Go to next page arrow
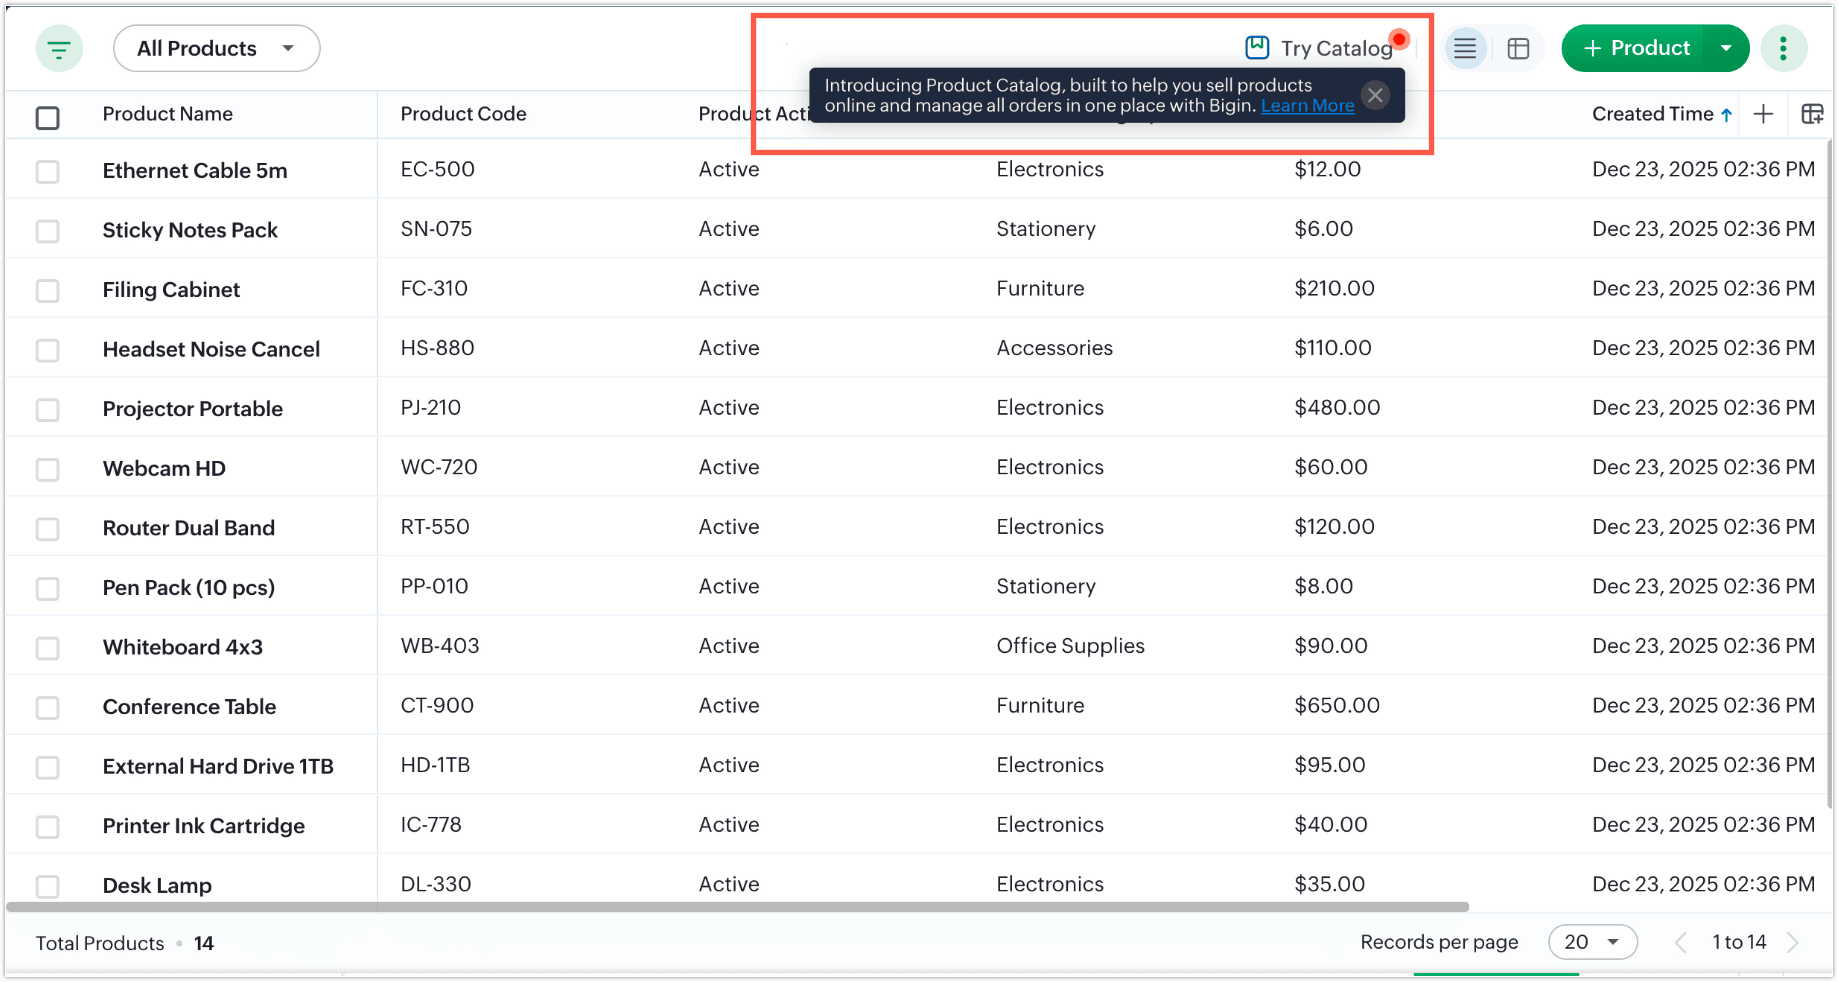1838x982 pixels. [x=1793, y=942]
